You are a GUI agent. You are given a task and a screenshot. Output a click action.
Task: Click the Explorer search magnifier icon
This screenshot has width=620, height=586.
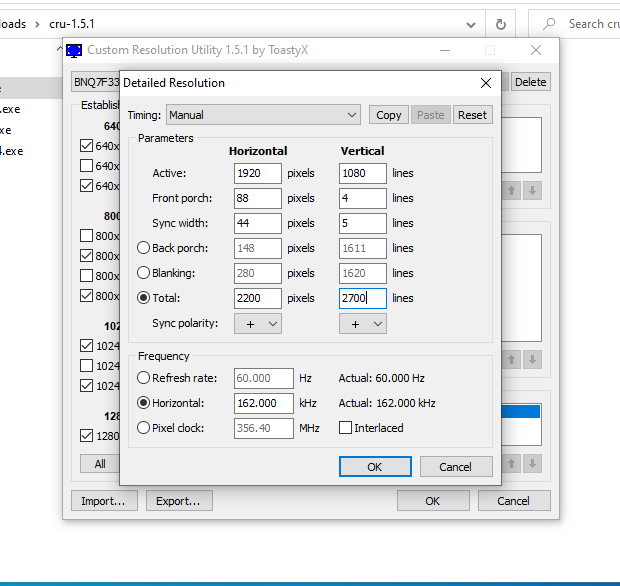(549, 23)
